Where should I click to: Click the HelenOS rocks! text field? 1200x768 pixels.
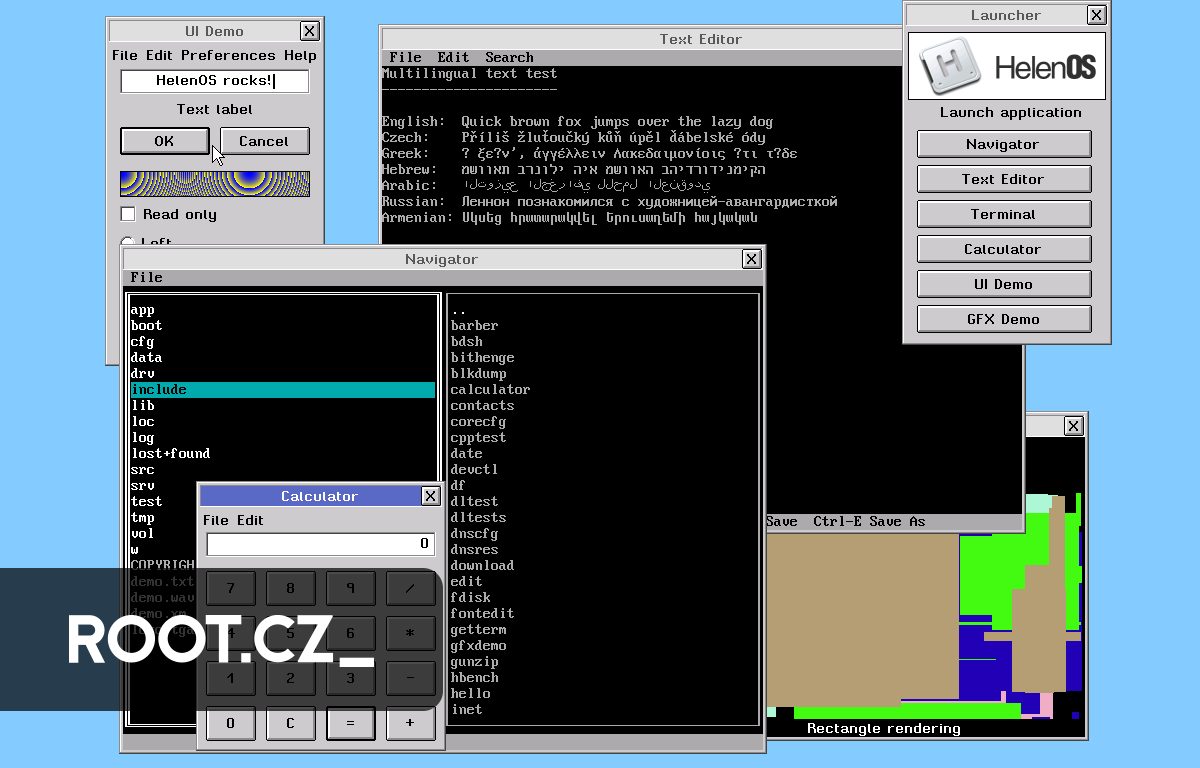click(x=214, y=81)
